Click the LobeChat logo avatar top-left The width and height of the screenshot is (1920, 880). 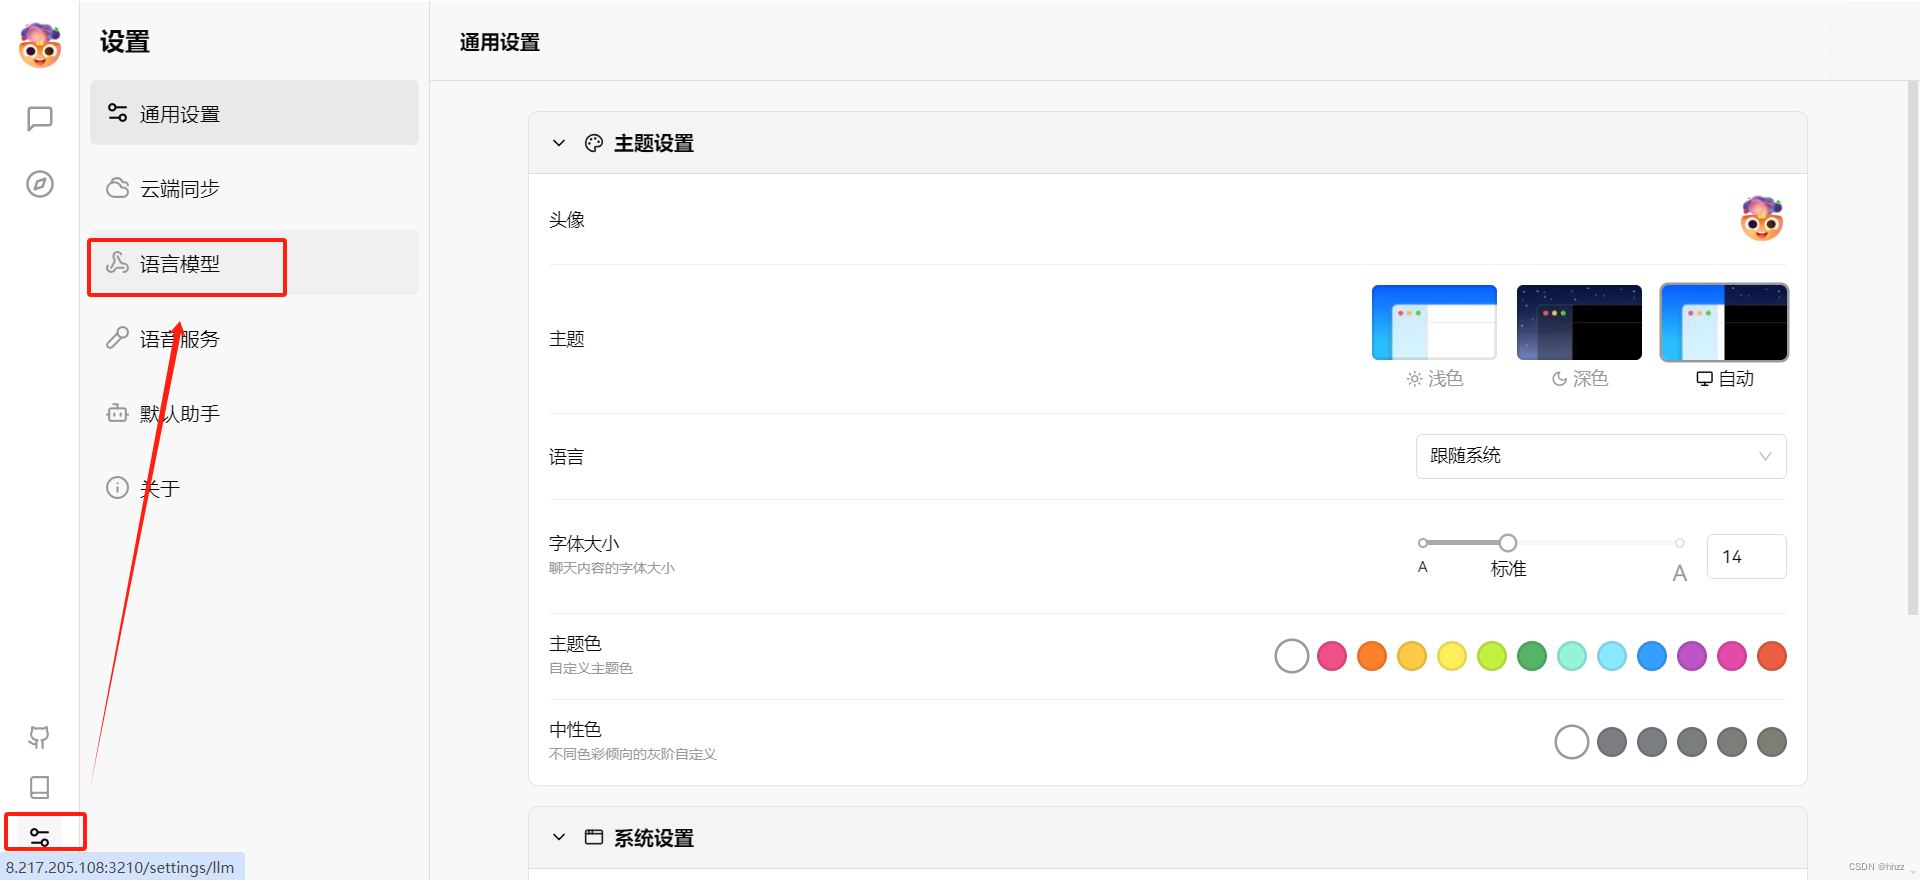pyautogui.click(x=40, y=45)
